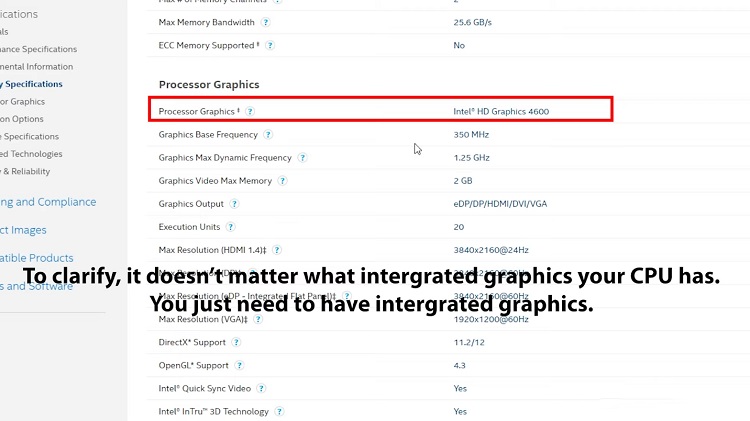Click help icon beside Processor Graphics row
This screenshot has height=421, width=750.
(x=250, y=111)
